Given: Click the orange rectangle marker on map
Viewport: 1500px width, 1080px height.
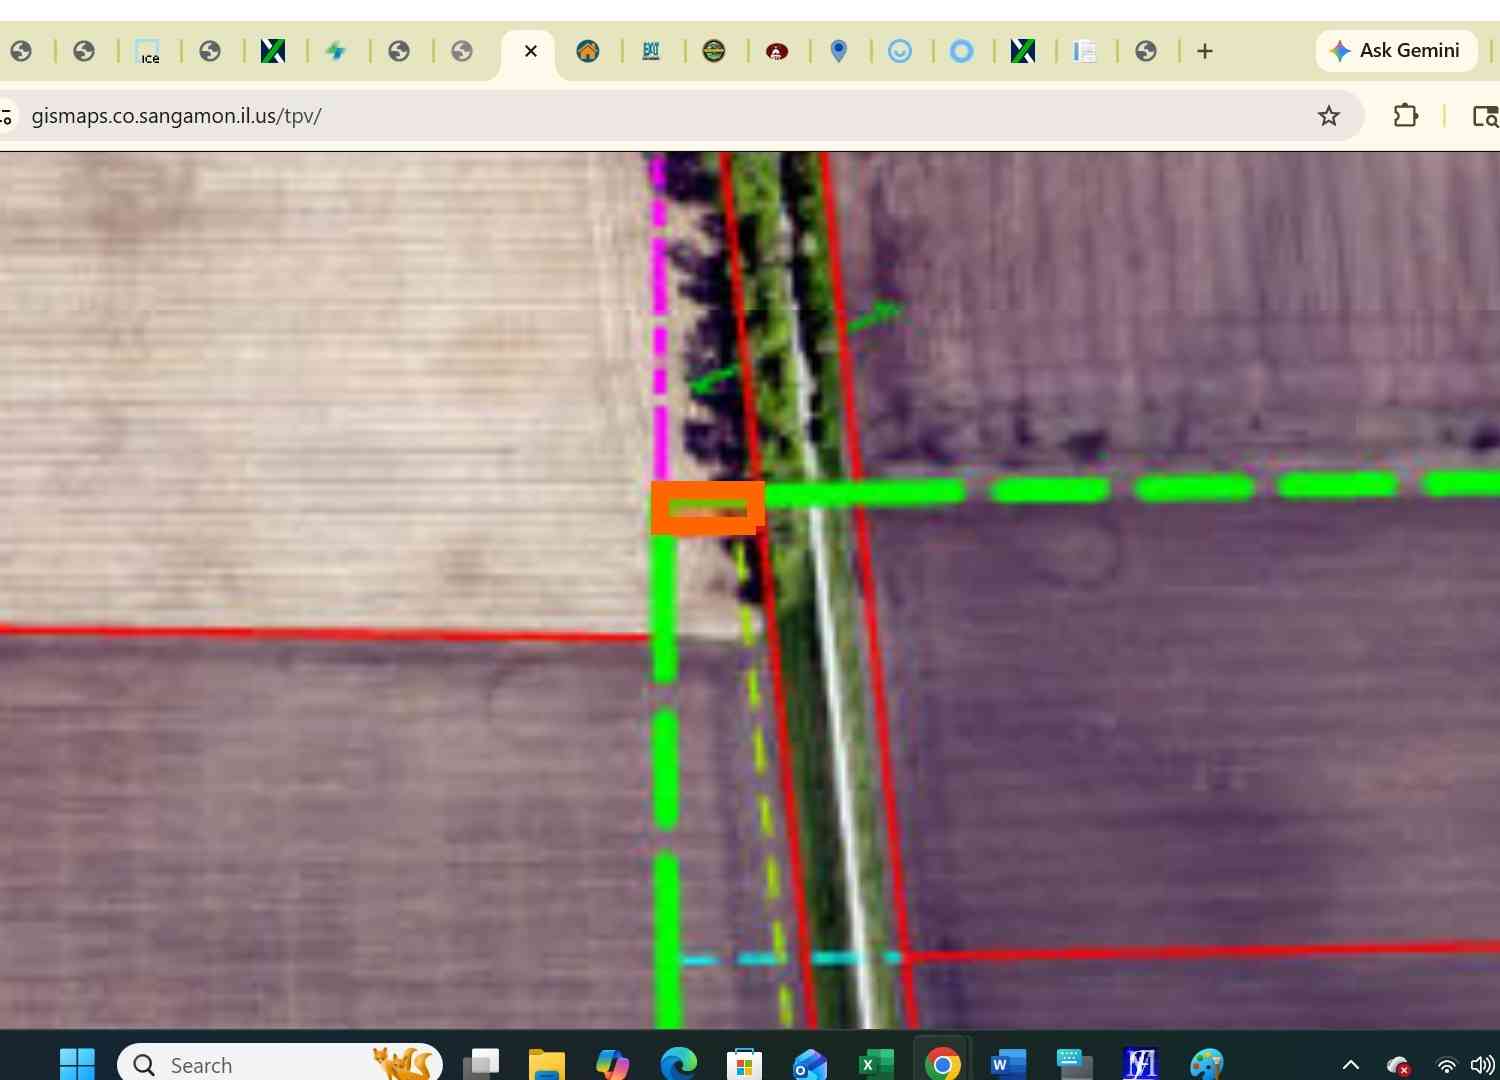Looking at the screenshot, I should [x=708, y=508].
